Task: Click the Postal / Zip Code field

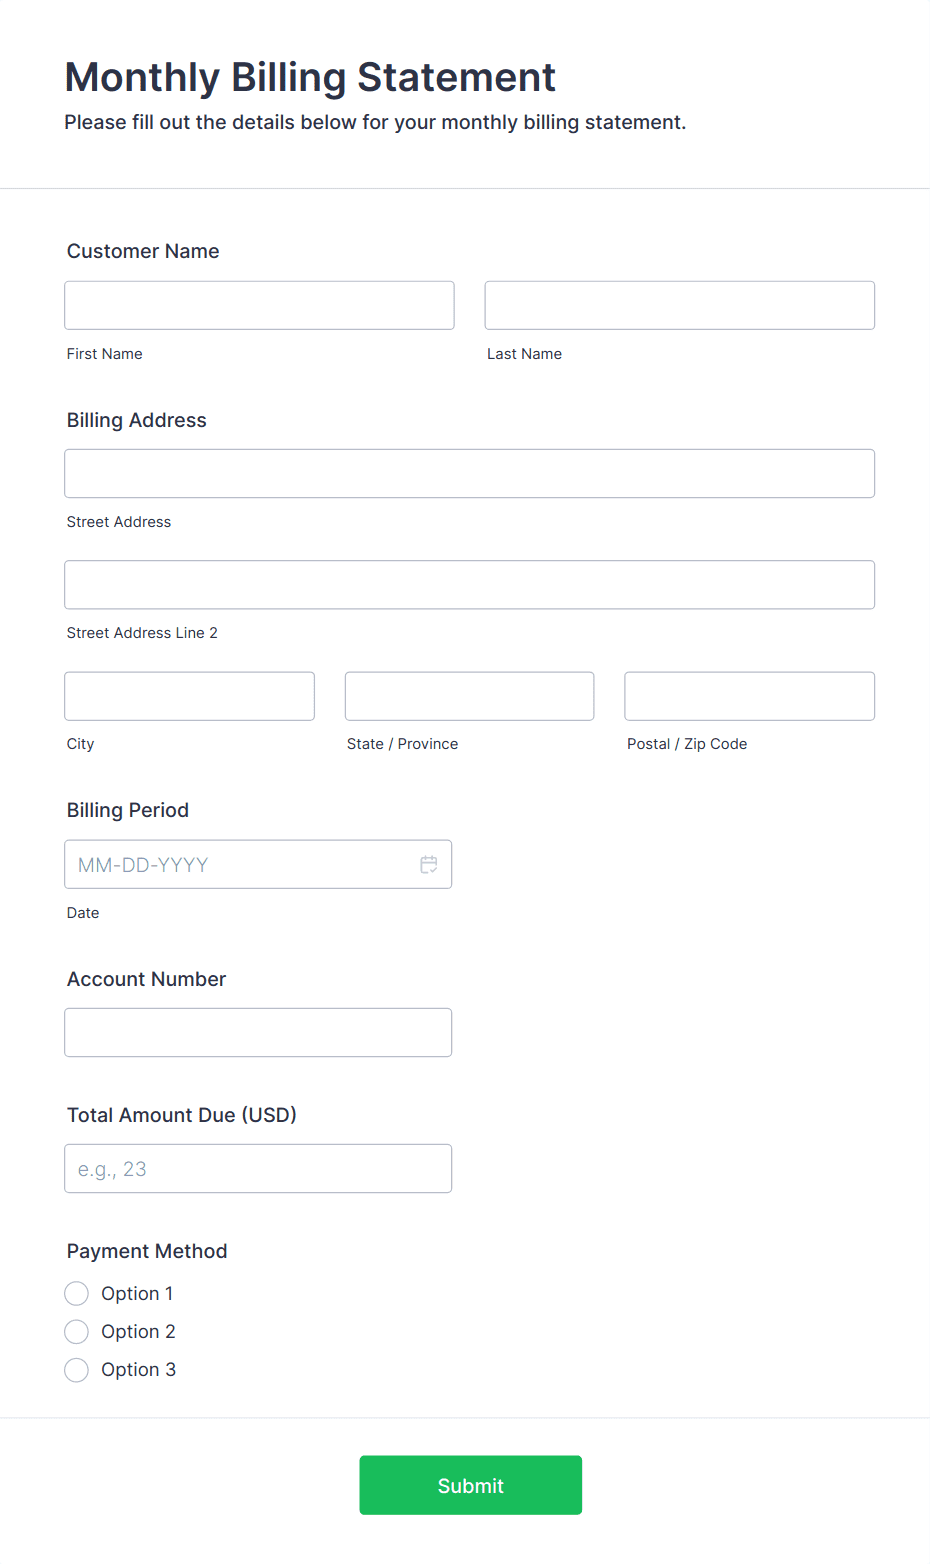Action: click(749, 696)
